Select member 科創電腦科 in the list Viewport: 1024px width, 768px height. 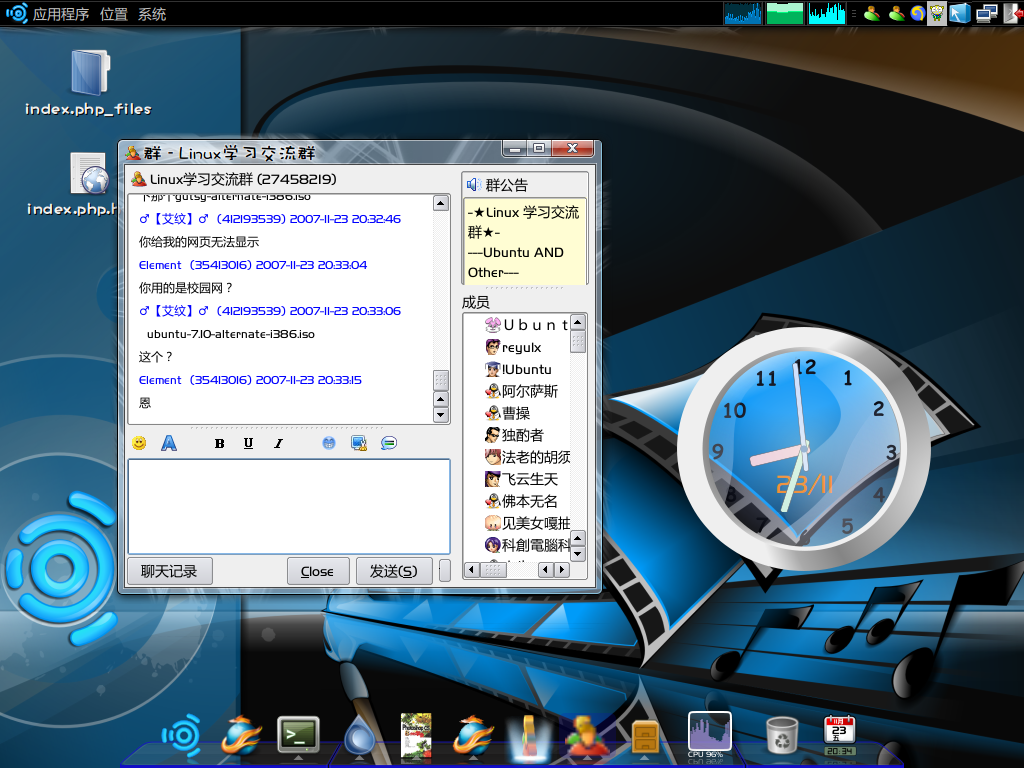pos(527,545)
